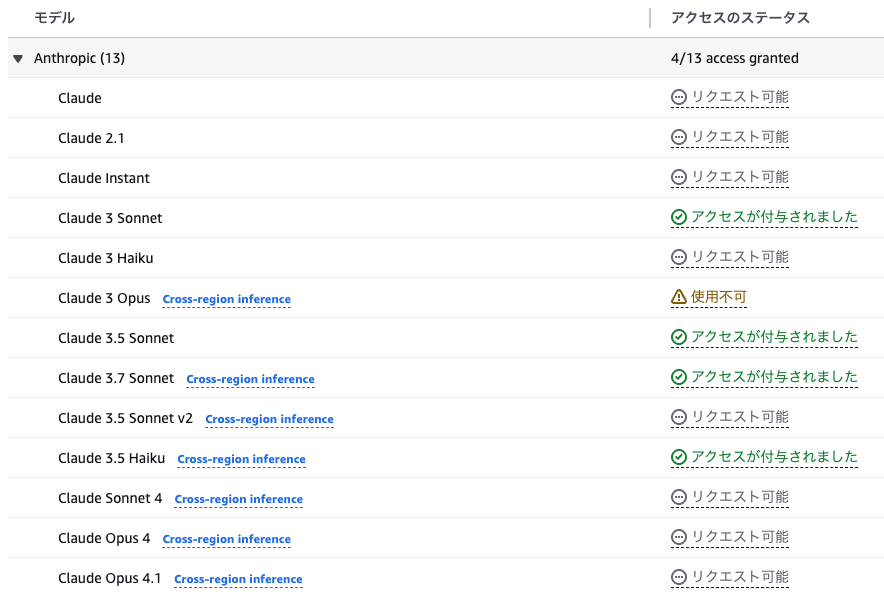The image size is (884, 598).
Task: Click the request-available icon for Claude Opus 4.1
Action: tap(679, 578)
